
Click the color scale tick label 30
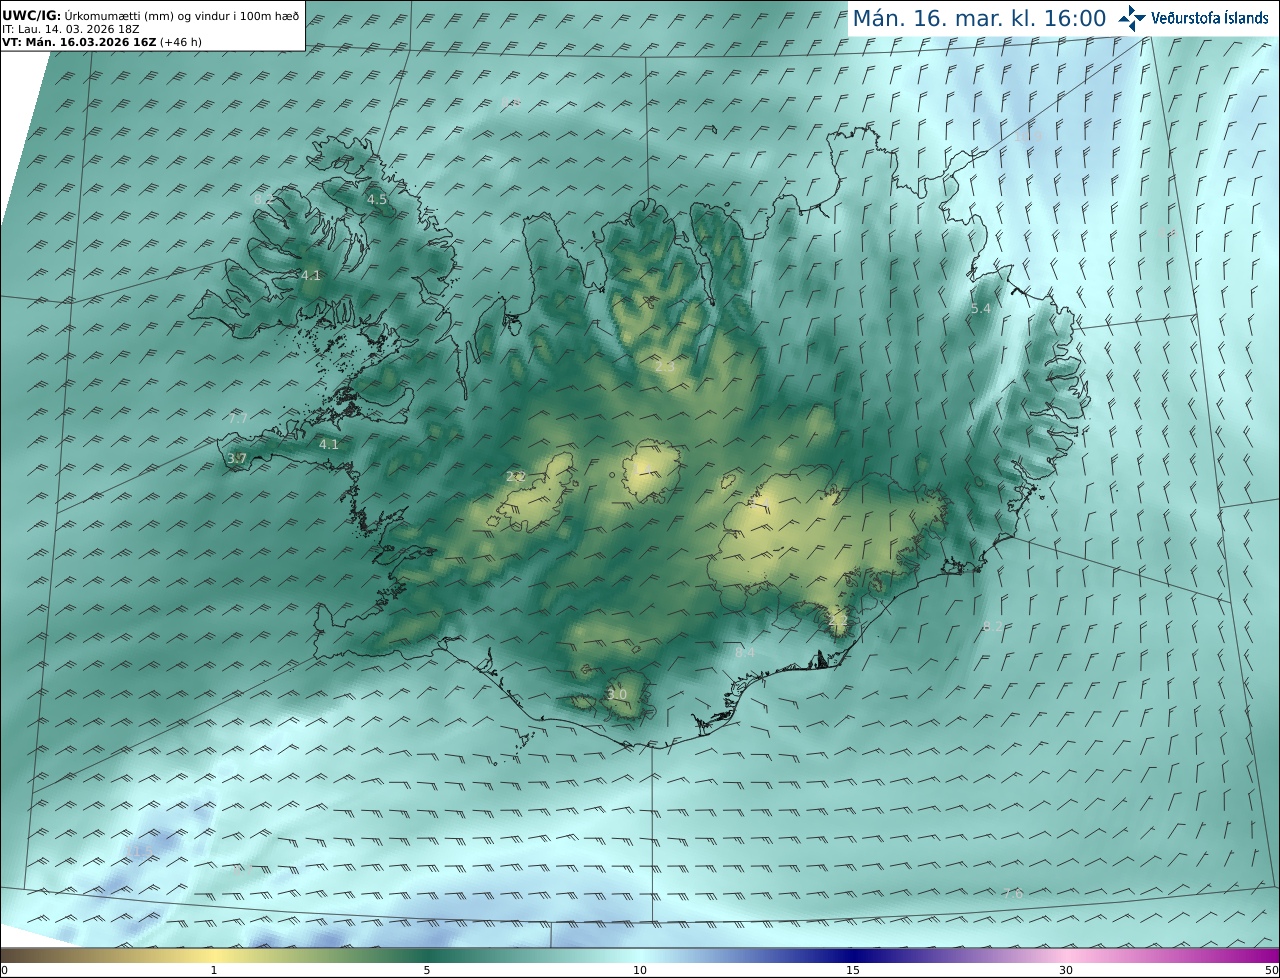pyautogui.click(x=1066, y=970)
